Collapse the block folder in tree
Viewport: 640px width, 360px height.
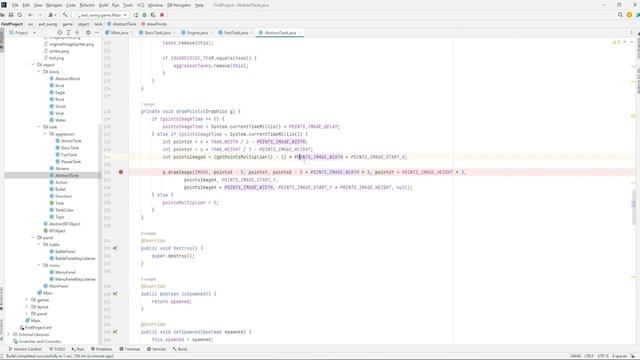[39, 72]
